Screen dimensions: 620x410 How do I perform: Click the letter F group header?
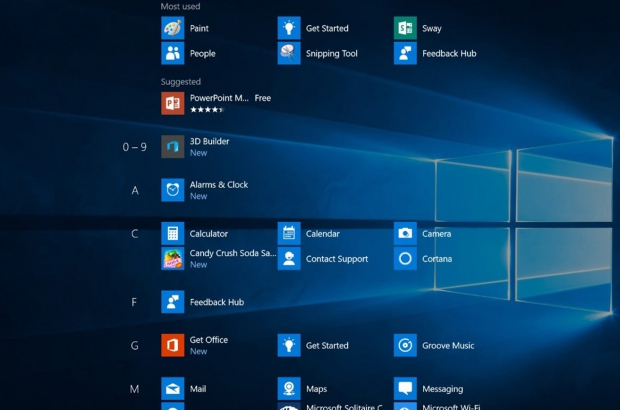click(134, 302)
